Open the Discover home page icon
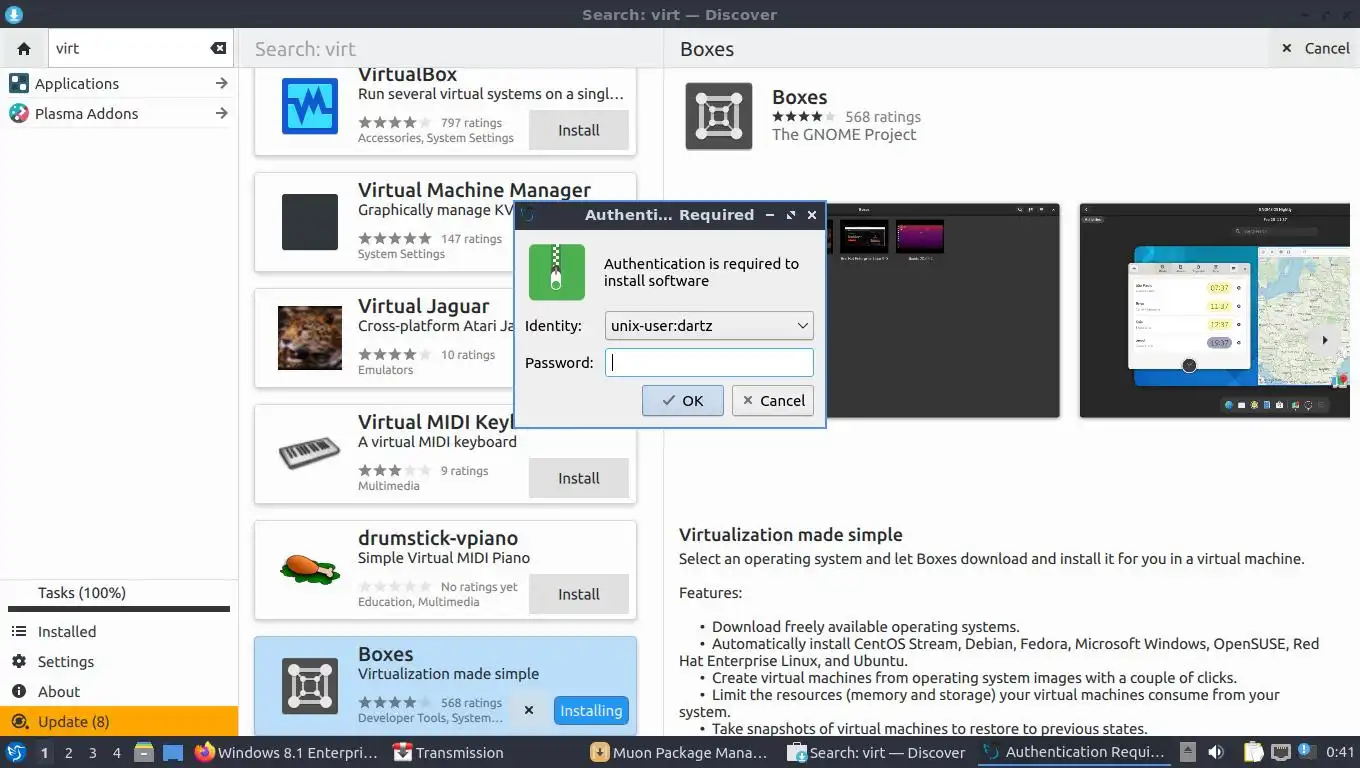The height and width of the screenshot is (768, 1360). pos(24,48)
